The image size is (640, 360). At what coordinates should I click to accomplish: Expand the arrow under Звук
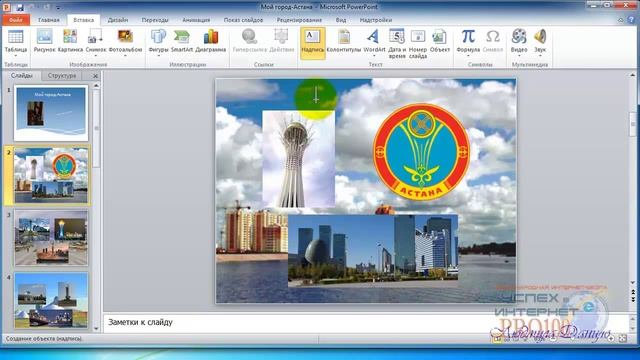540,56
